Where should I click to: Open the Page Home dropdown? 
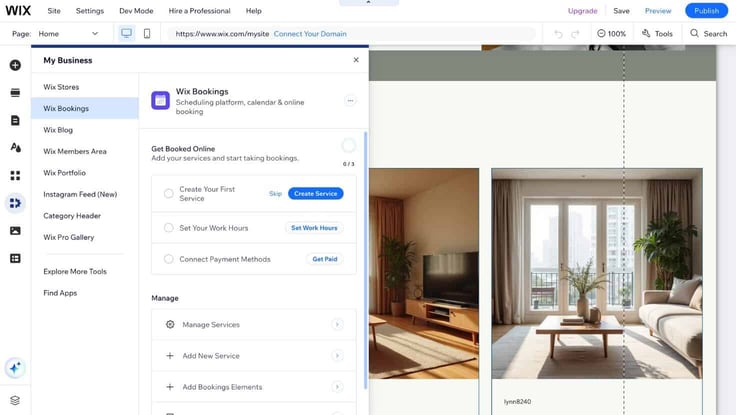pyautogui.click(x=69, y=34)
